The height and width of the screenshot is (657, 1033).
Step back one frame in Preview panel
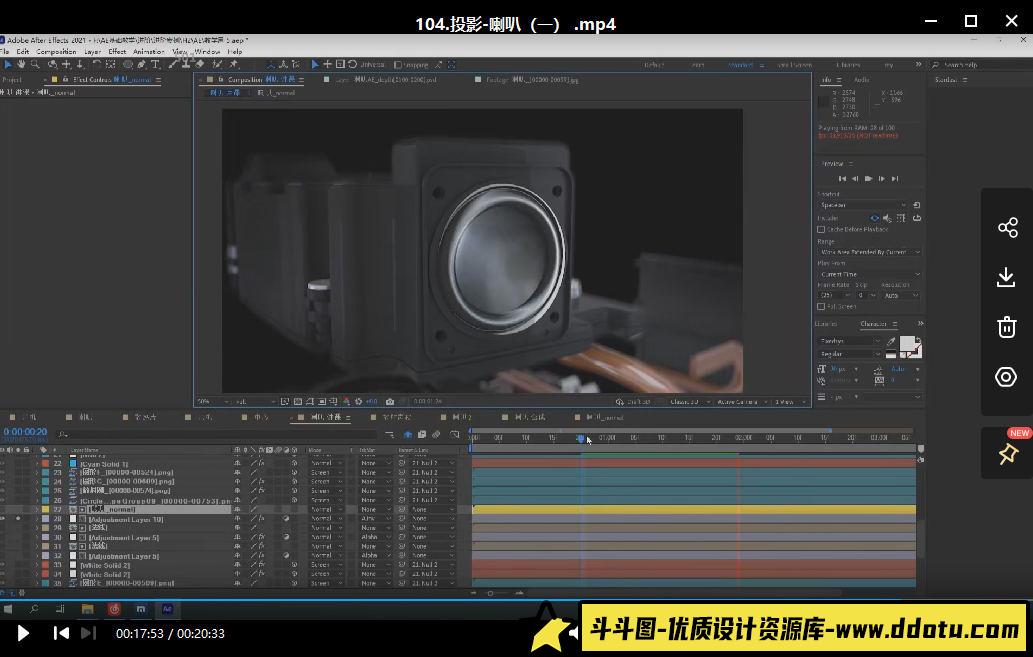[x=855, y=179]
